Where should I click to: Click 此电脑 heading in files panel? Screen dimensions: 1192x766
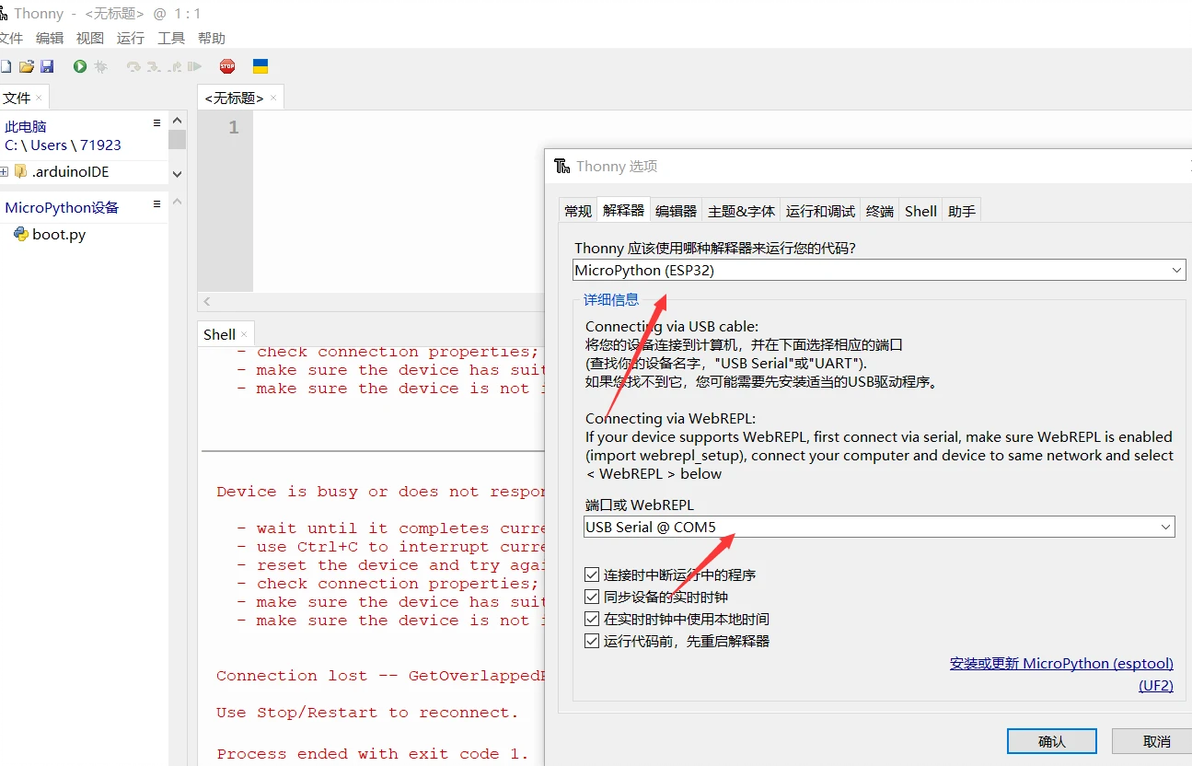[26, 126]
